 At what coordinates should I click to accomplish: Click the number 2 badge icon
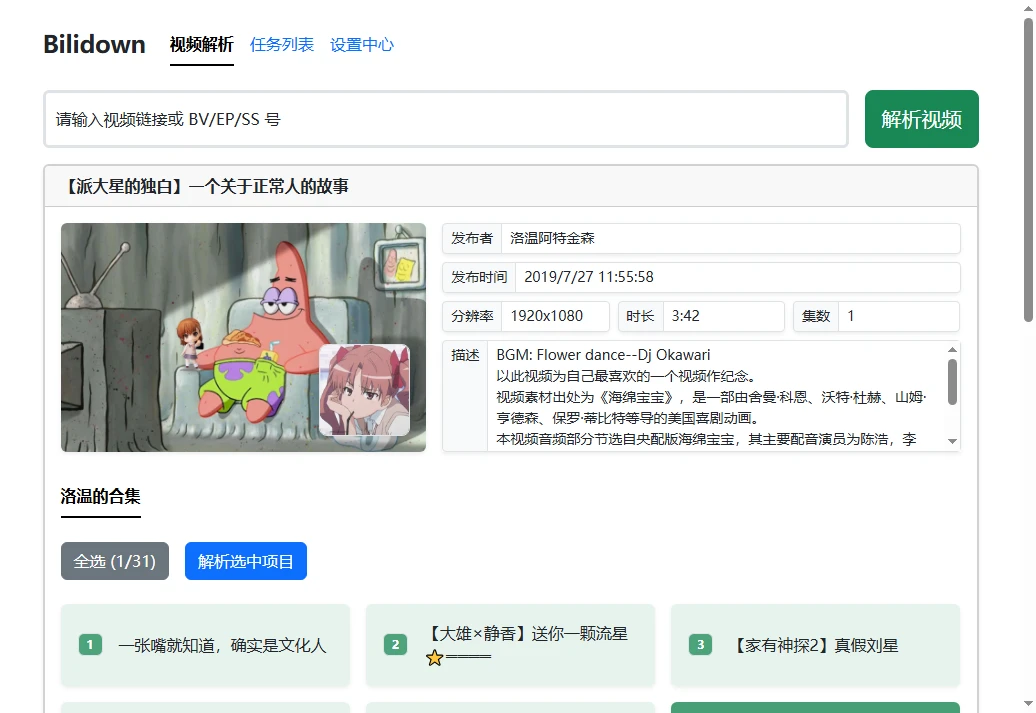pos(396,645)
